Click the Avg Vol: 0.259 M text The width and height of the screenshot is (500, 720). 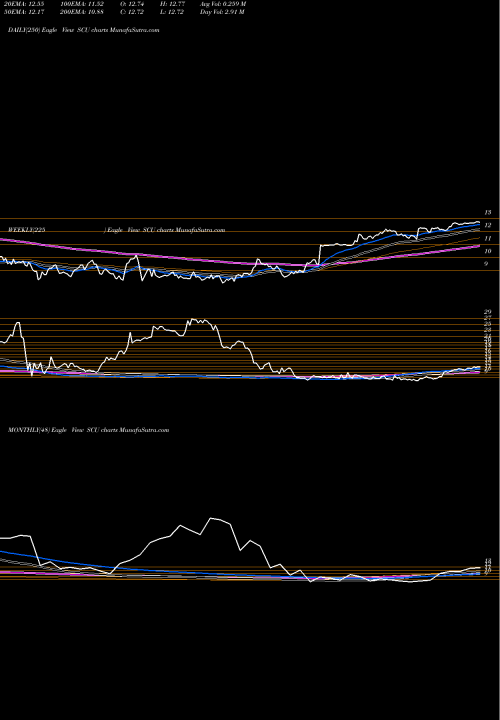pos(223,4)
